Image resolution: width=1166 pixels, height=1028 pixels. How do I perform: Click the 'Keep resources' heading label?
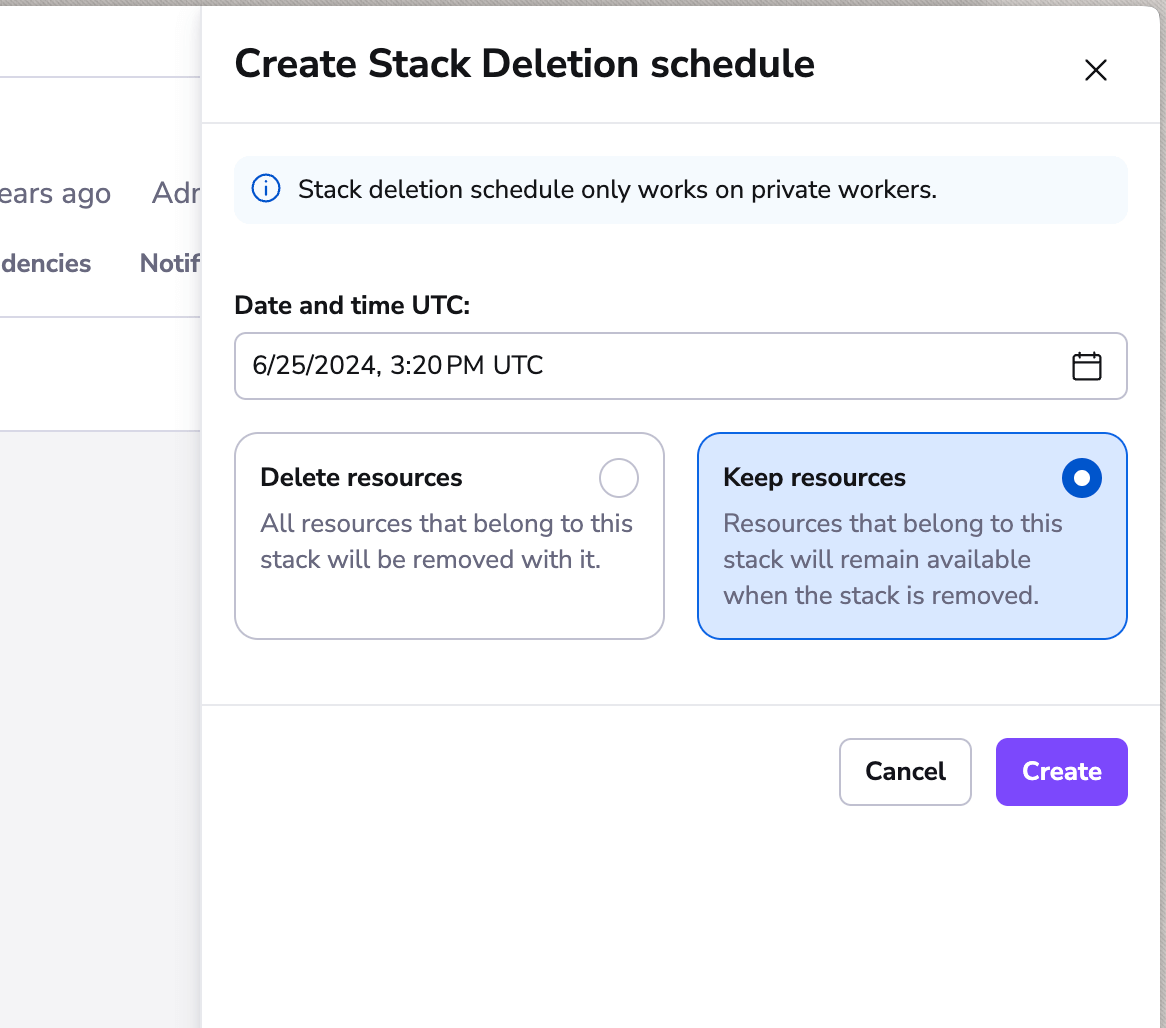click(814, 477)
